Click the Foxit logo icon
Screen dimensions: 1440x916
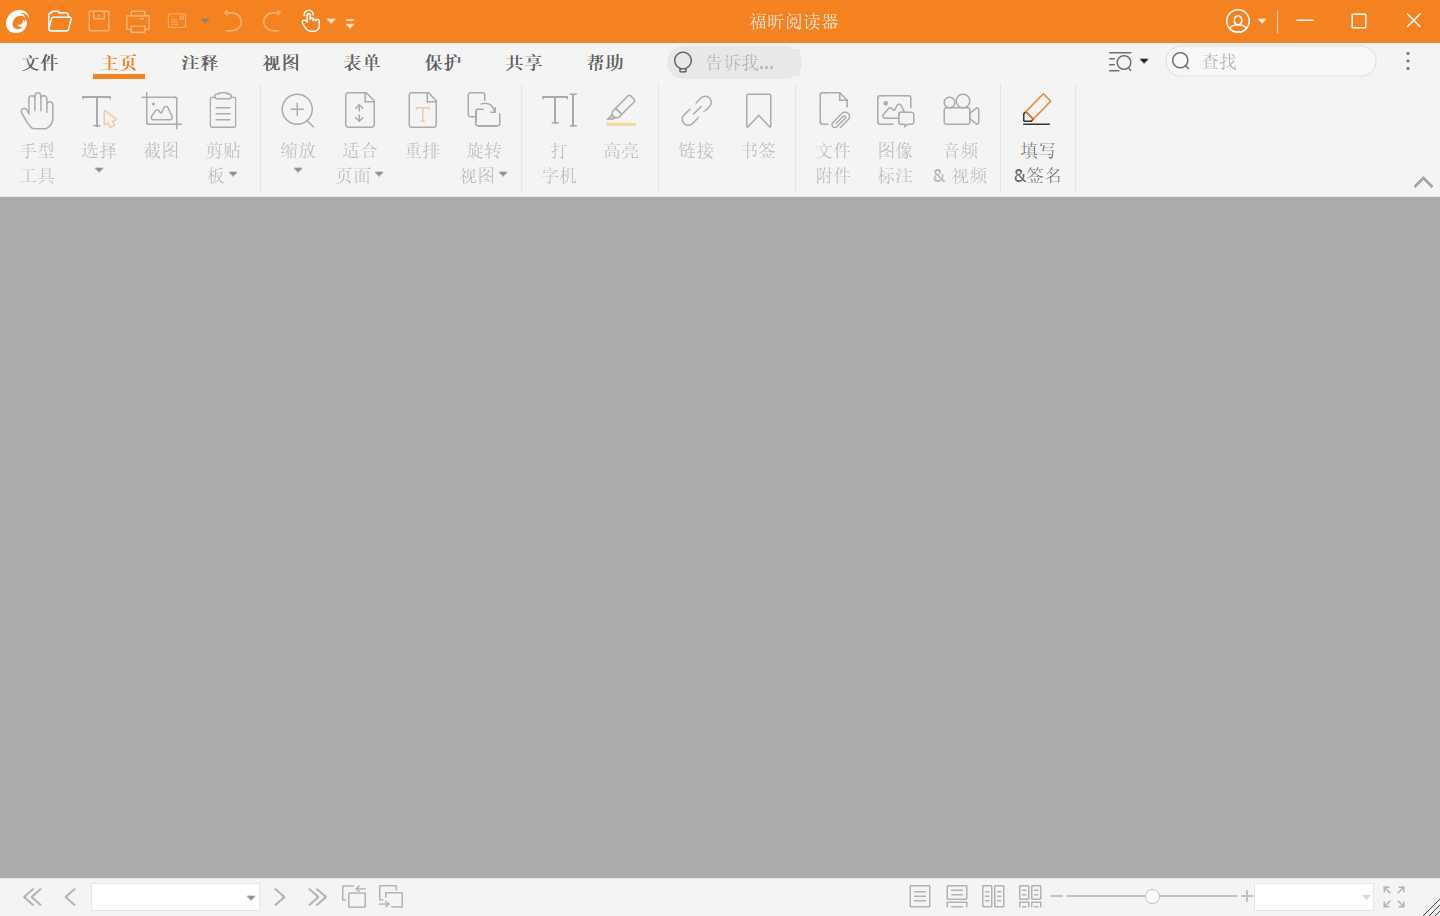(18, 21)
